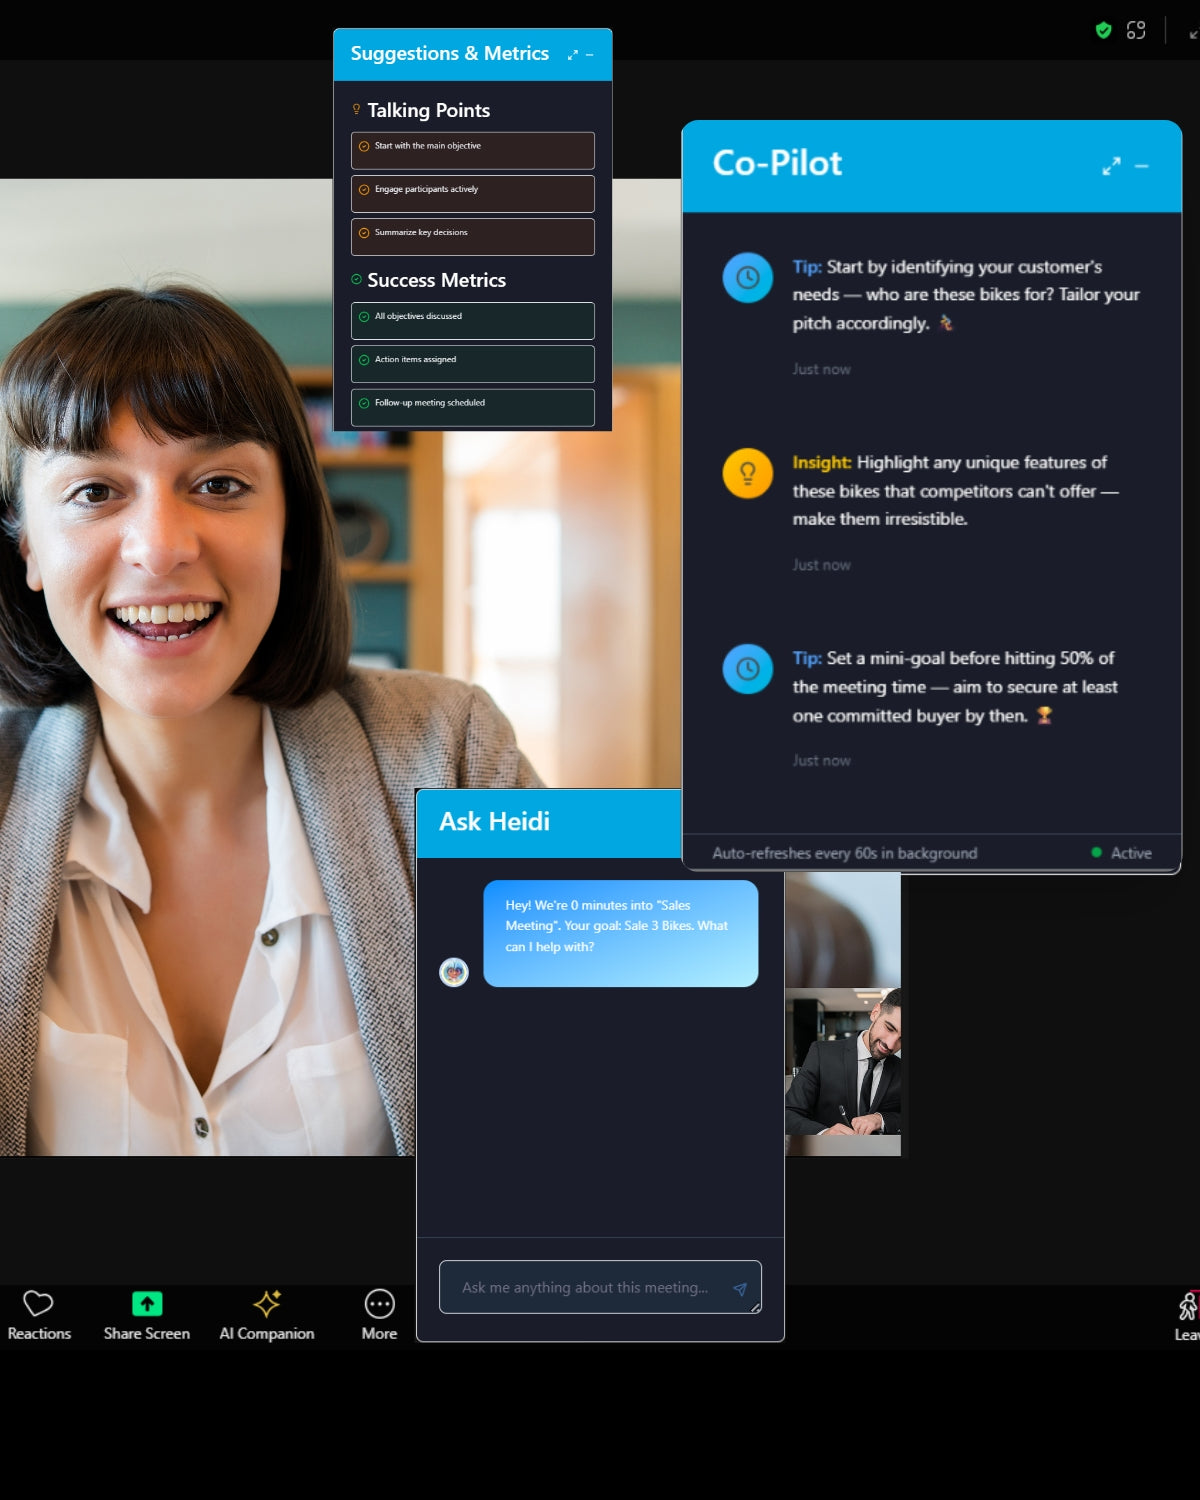
Task: Click the green security shield icon
Action: (x=1103, y=30)
